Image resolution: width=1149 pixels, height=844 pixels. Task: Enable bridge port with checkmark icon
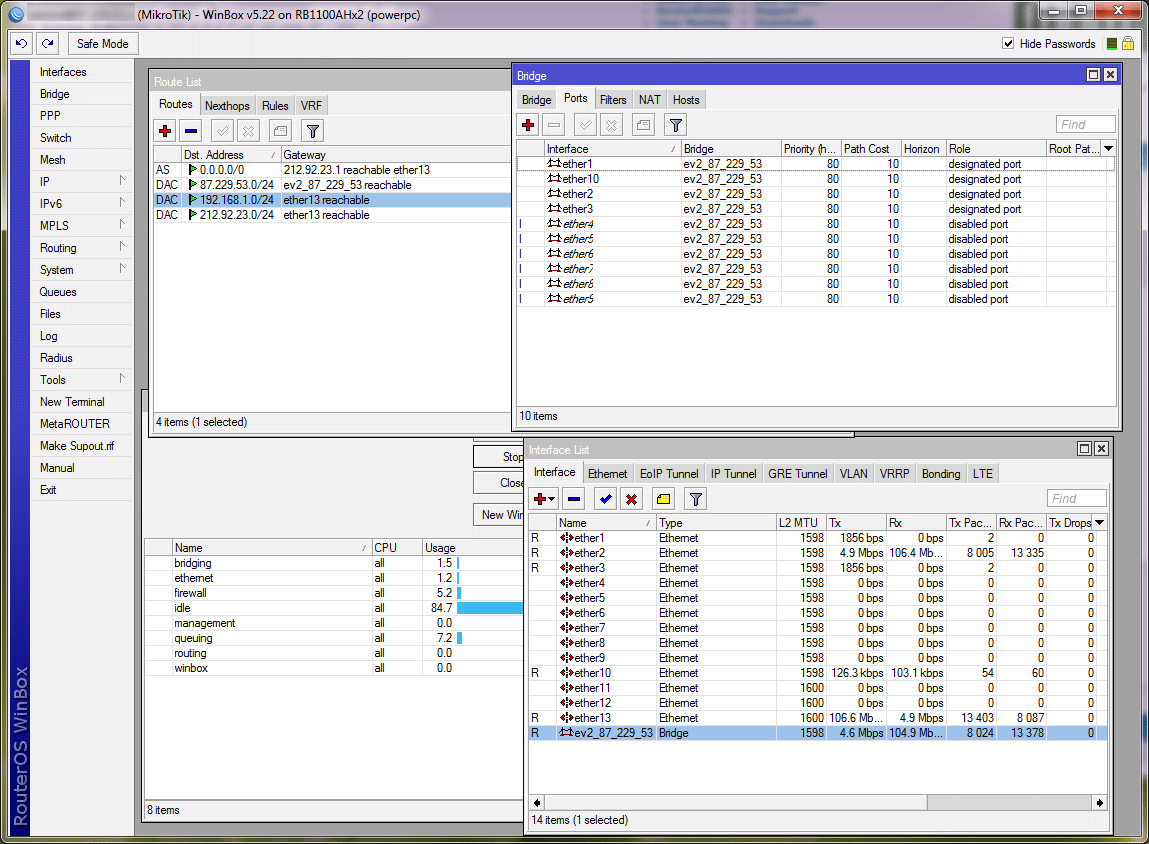585,125
